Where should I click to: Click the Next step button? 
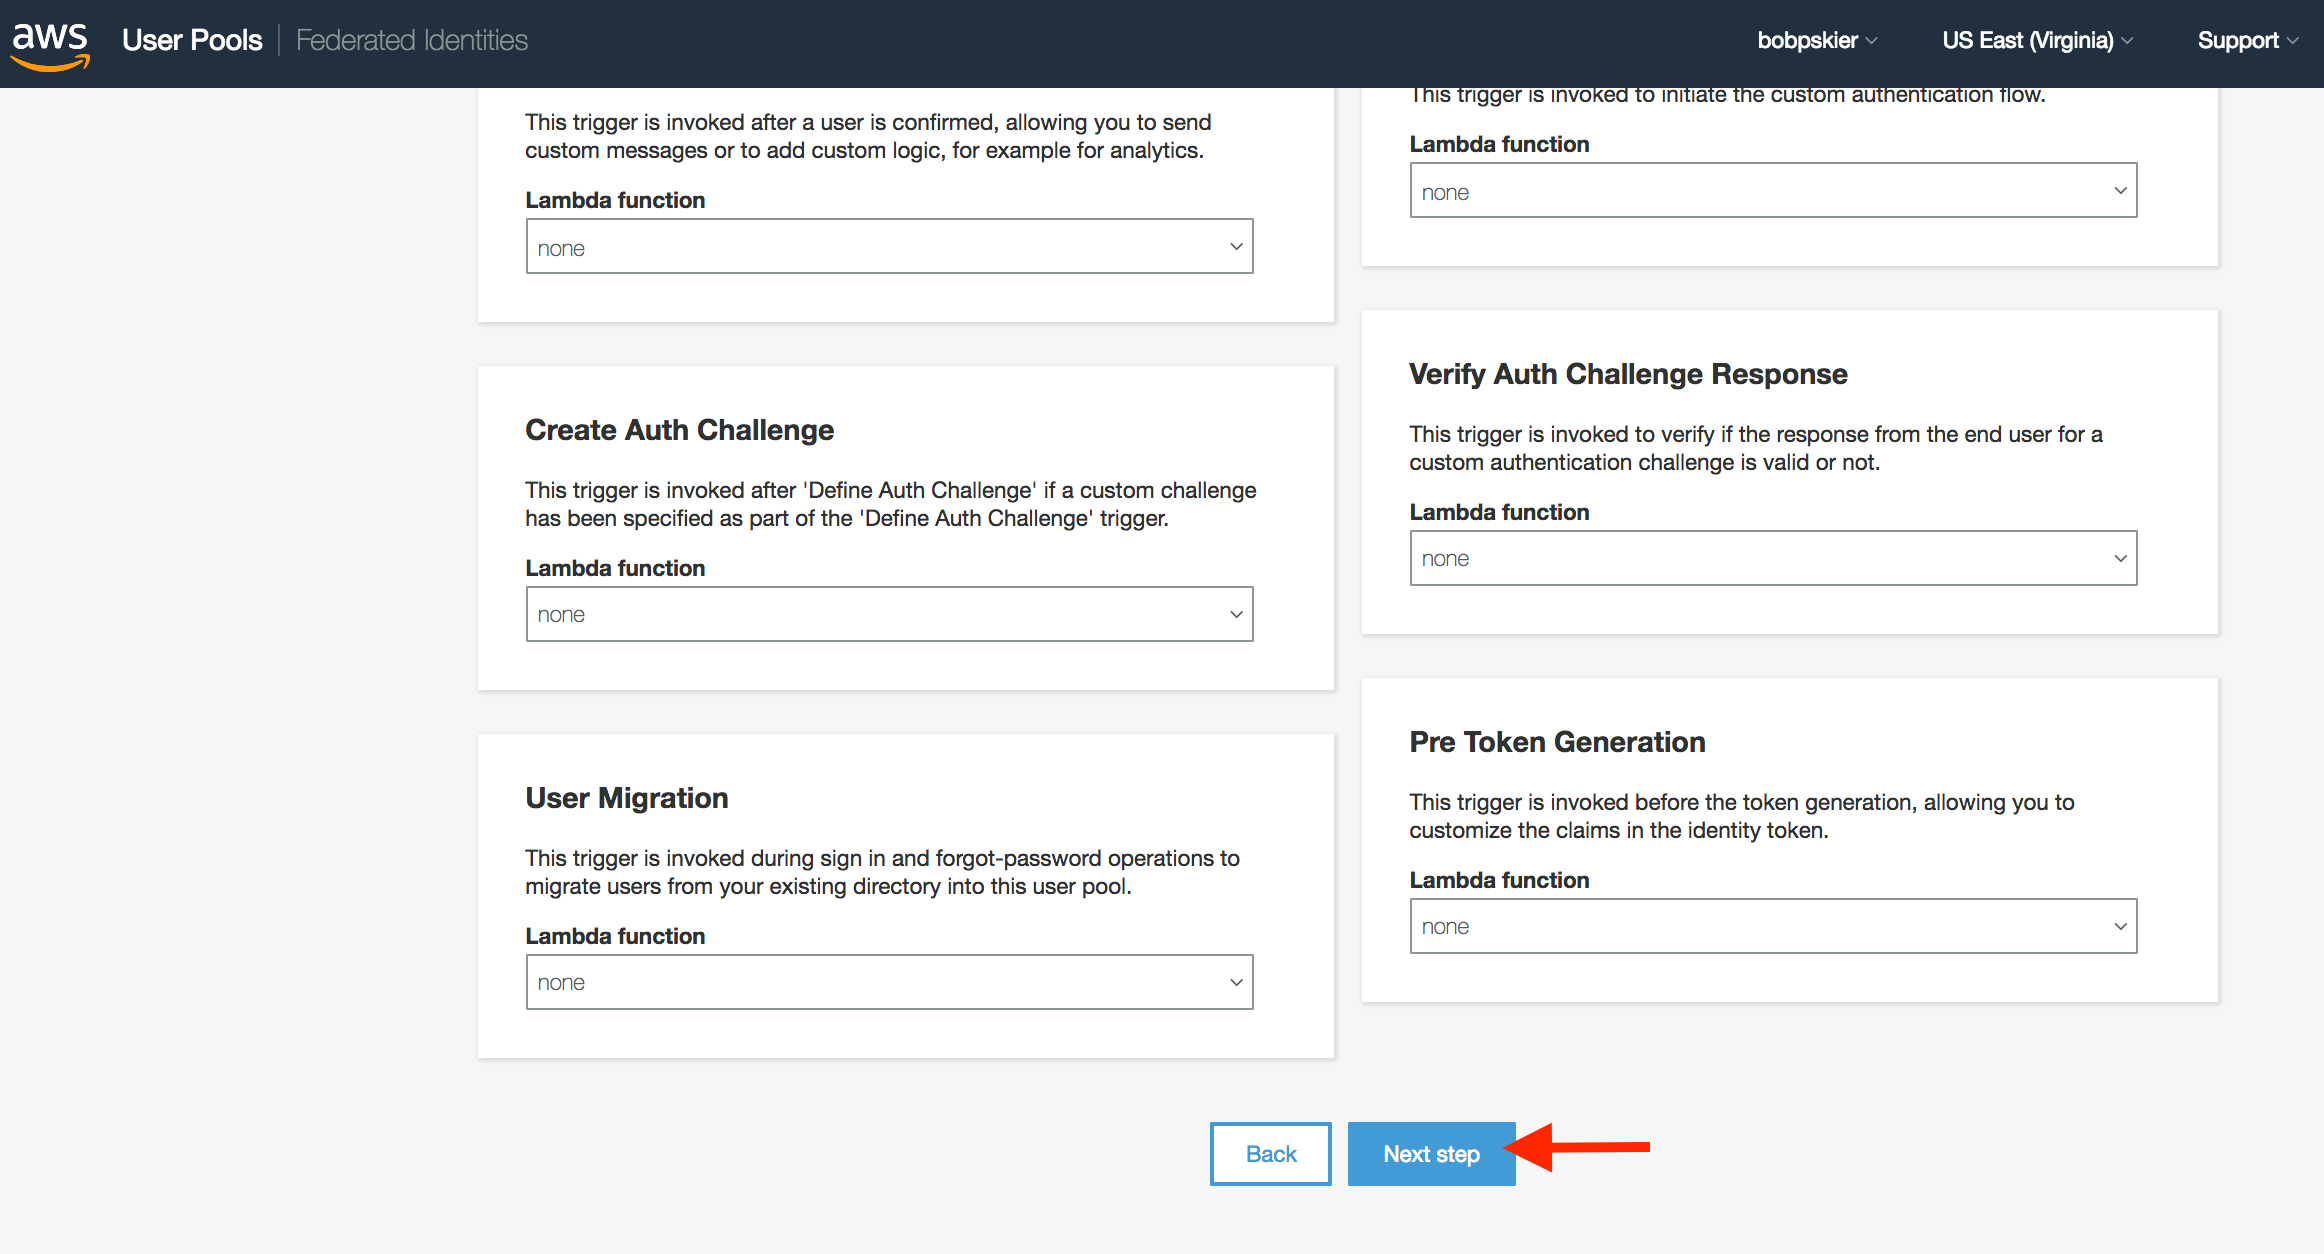1431,1154
